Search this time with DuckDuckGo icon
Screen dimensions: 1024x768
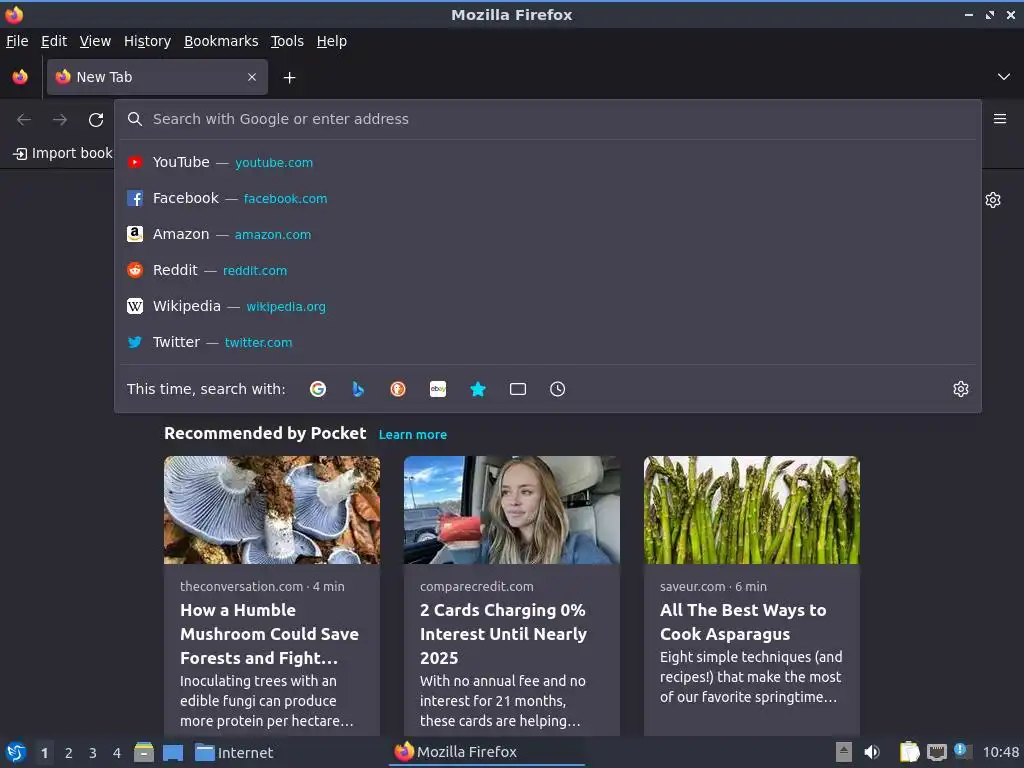pos(398,389)
